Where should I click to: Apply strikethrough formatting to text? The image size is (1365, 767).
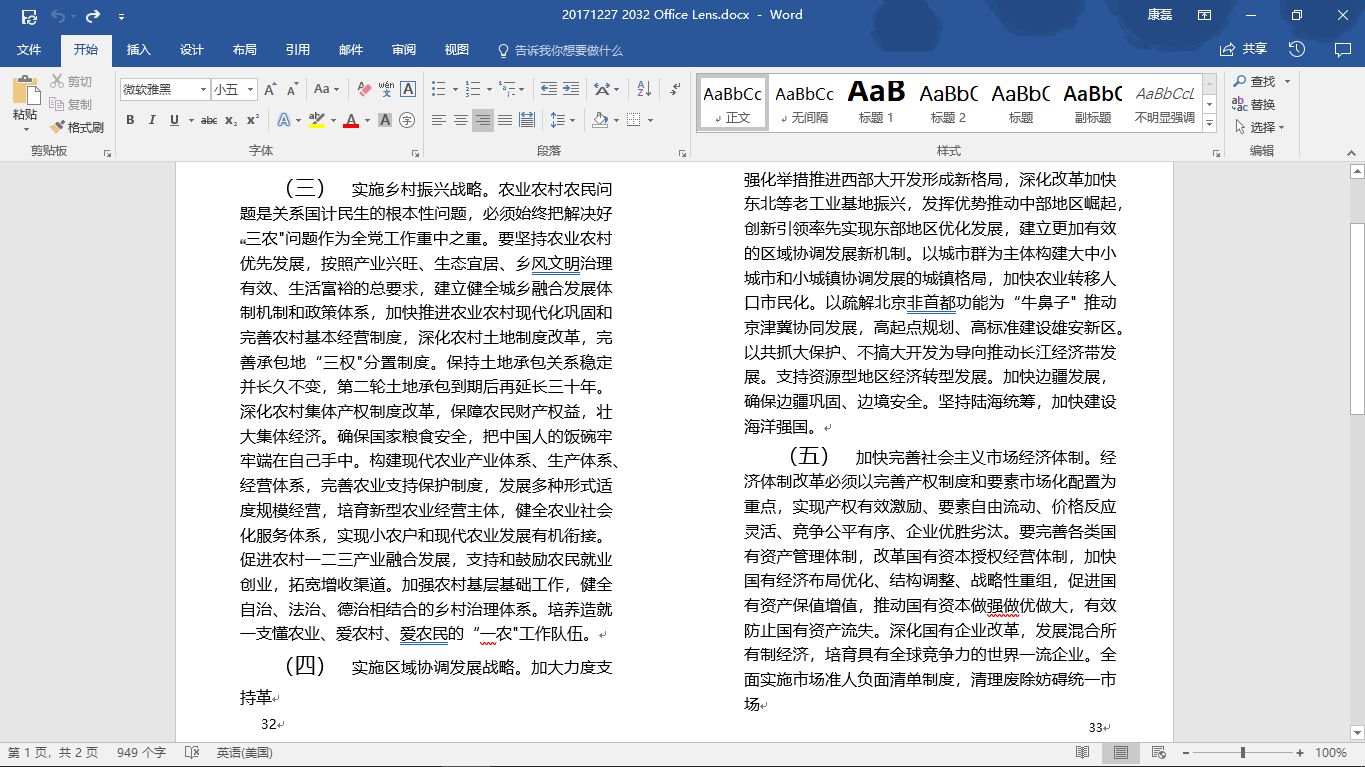point(208,120)
